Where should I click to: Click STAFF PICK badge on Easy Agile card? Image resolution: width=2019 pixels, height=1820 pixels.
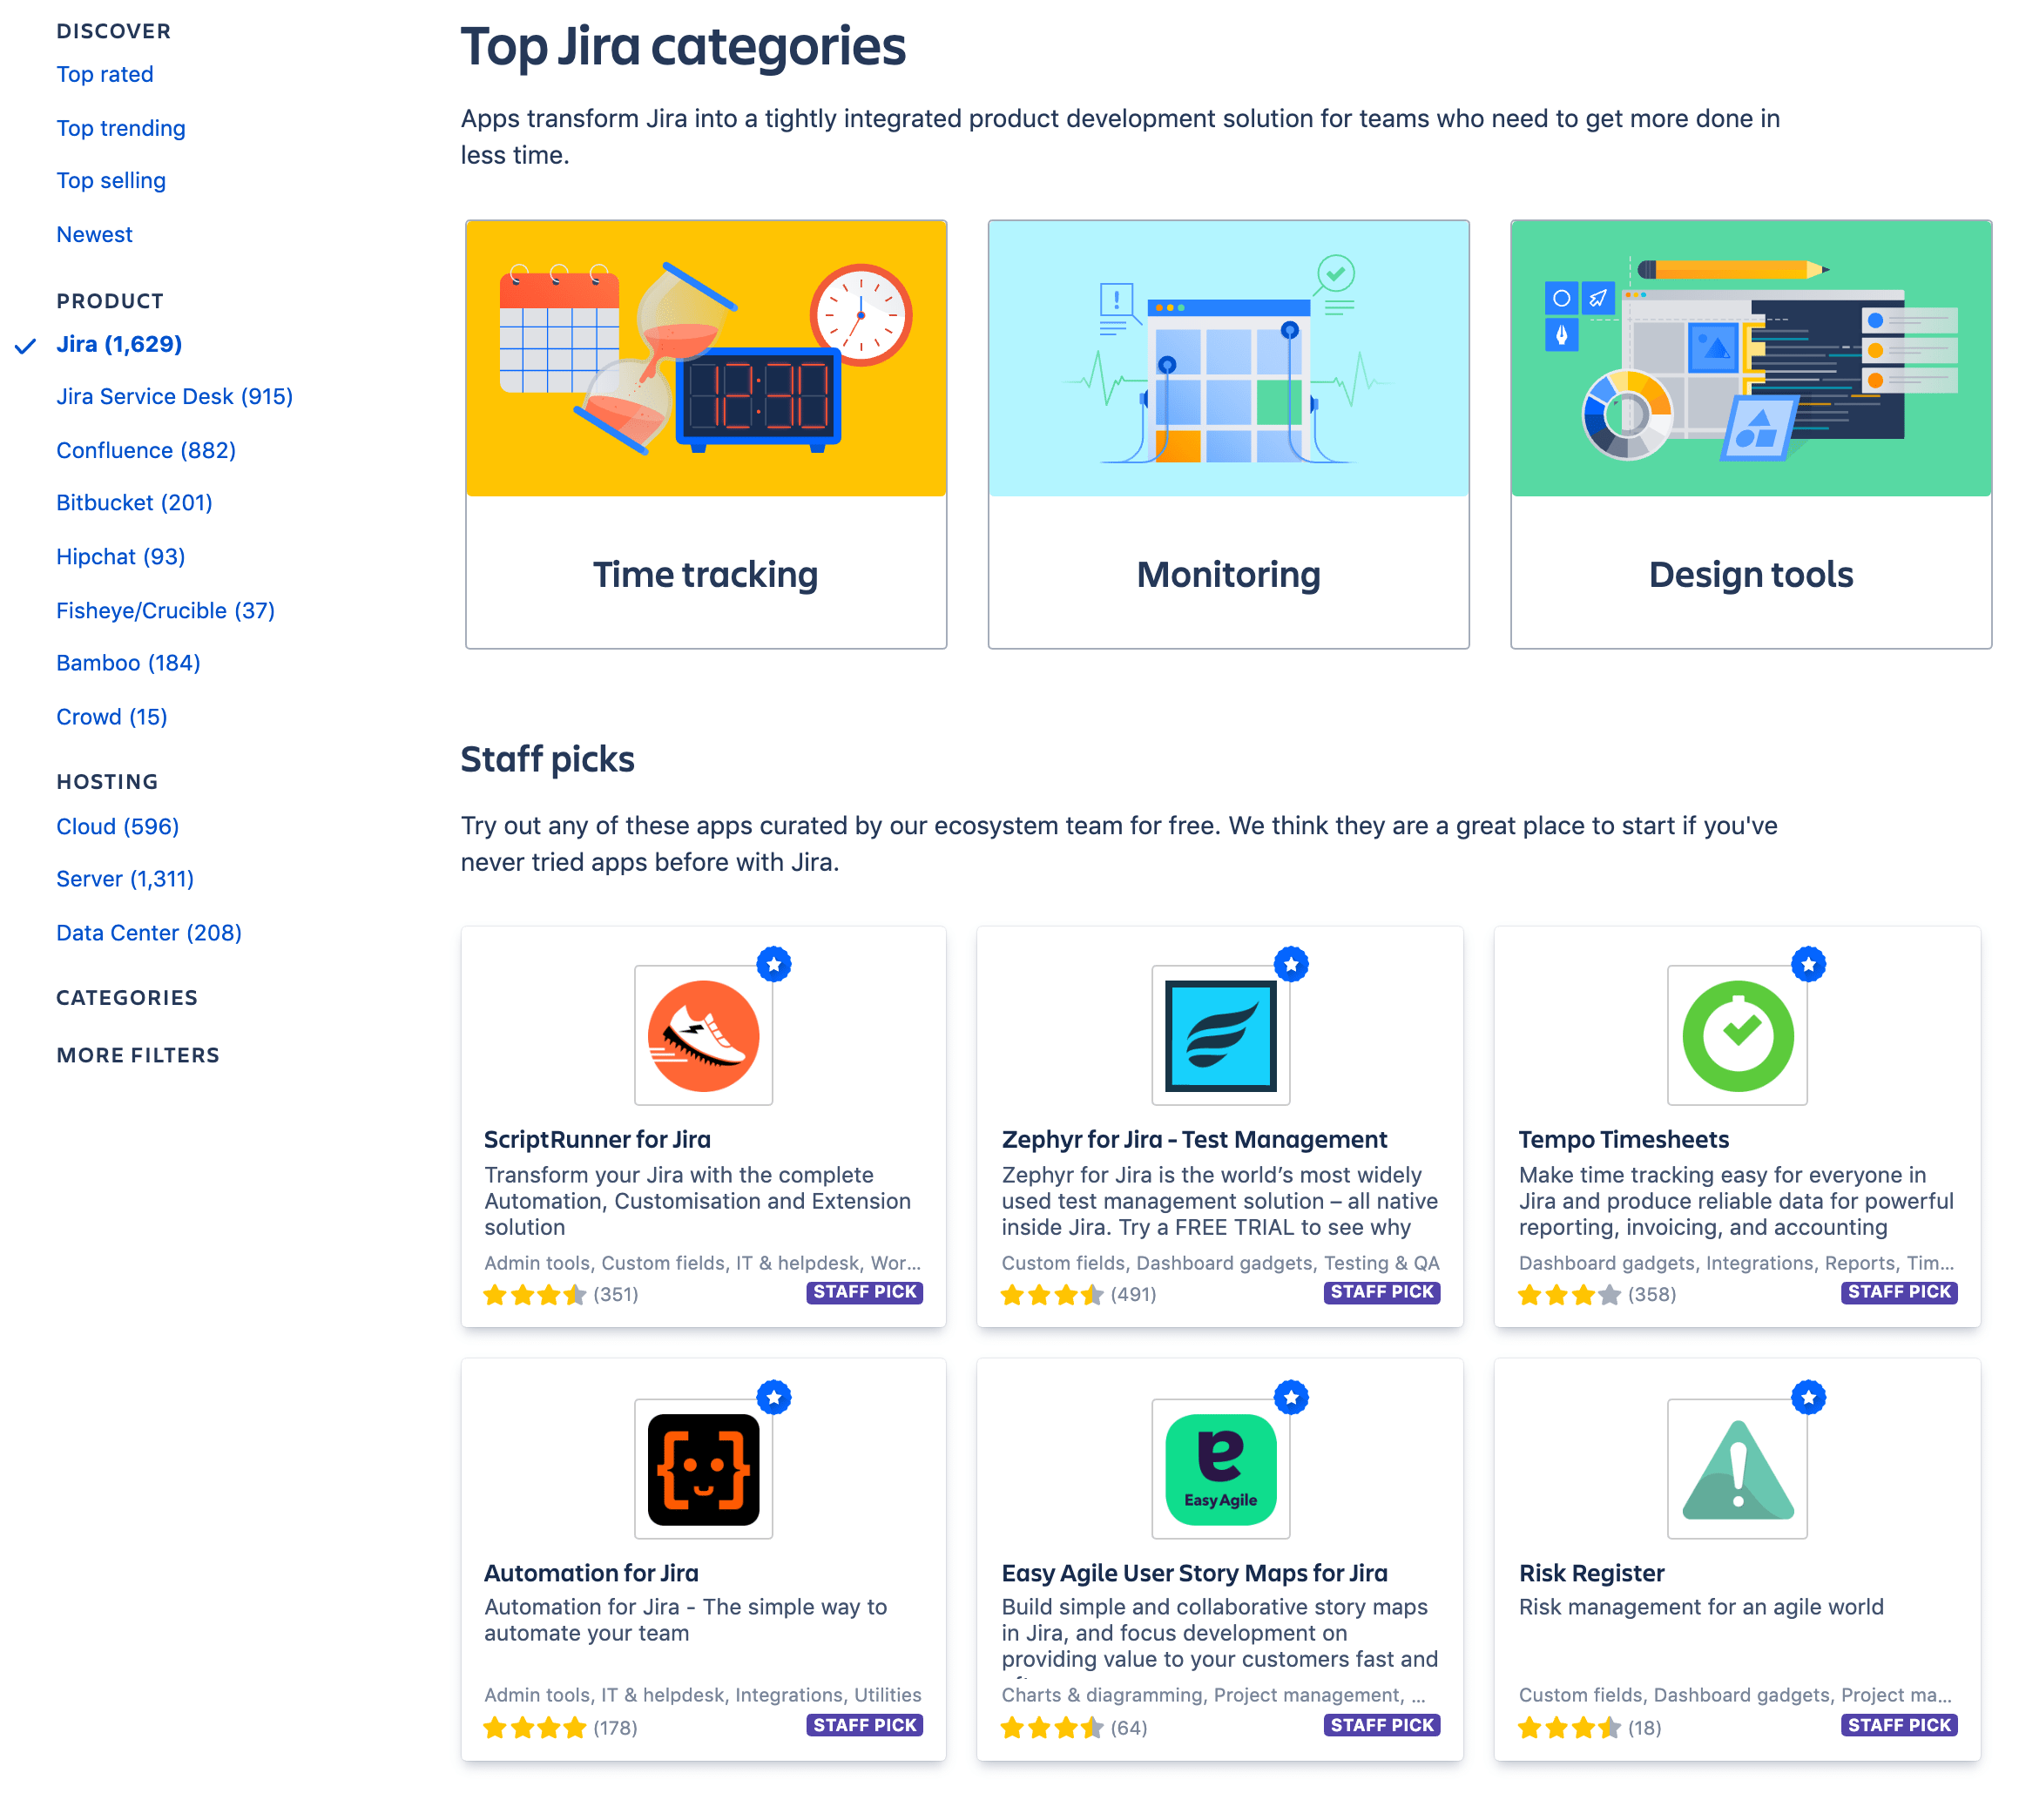[x=1381, y=1725]
